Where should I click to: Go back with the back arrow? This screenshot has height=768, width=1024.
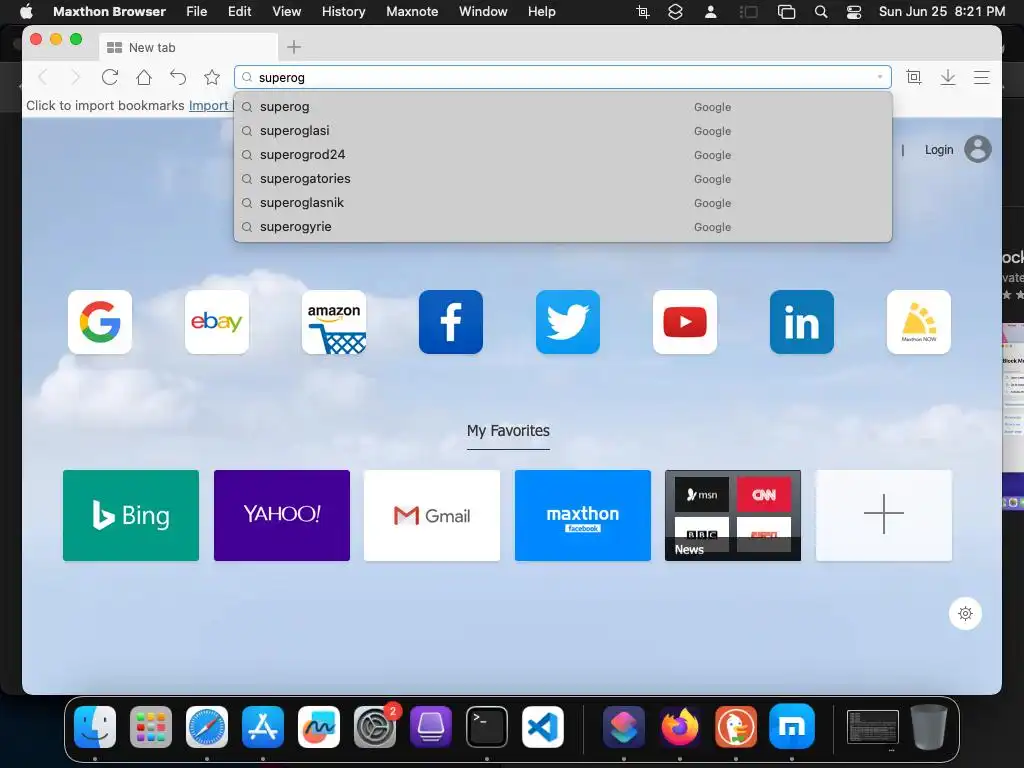[x=43, y=78]
